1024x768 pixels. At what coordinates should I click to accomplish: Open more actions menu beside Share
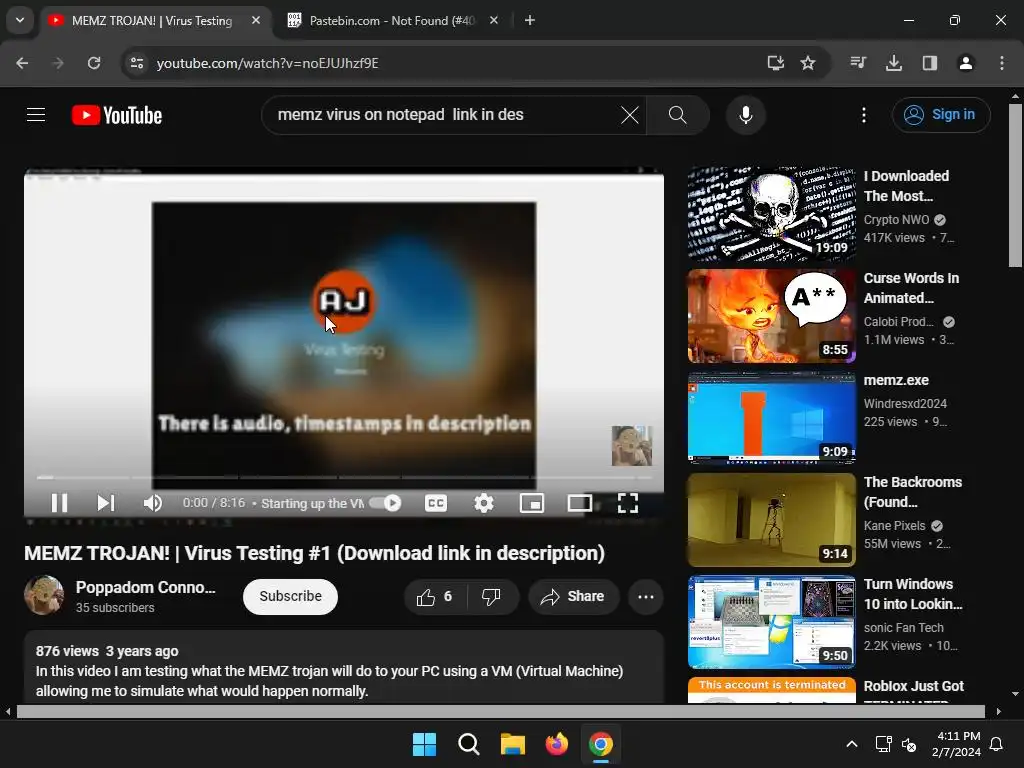pyautogui.click(x=646, y=596)
